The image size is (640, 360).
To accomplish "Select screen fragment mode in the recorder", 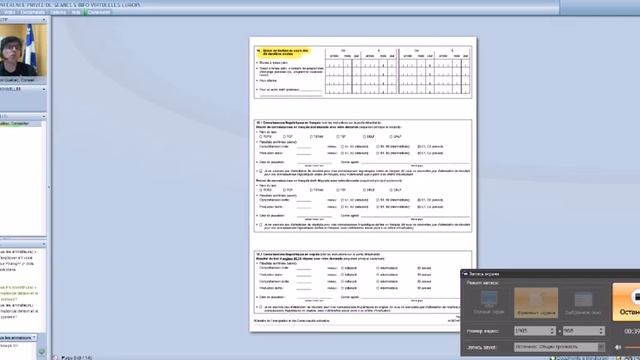I will 536,302.
